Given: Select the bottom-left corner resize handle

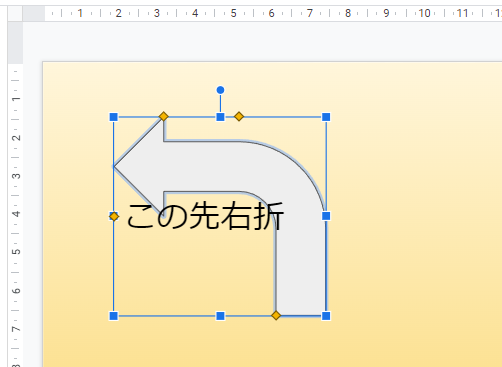Looking at the screenshot, I should [x=114, y=316].
